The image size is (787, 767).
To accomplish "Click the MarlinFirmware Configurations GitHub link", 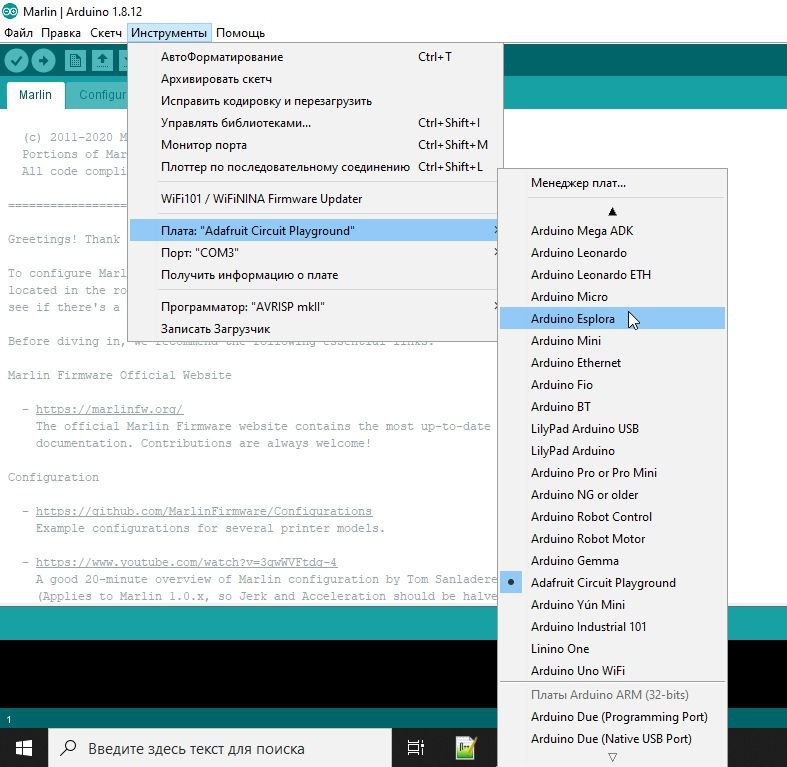I will coord(204,511).
